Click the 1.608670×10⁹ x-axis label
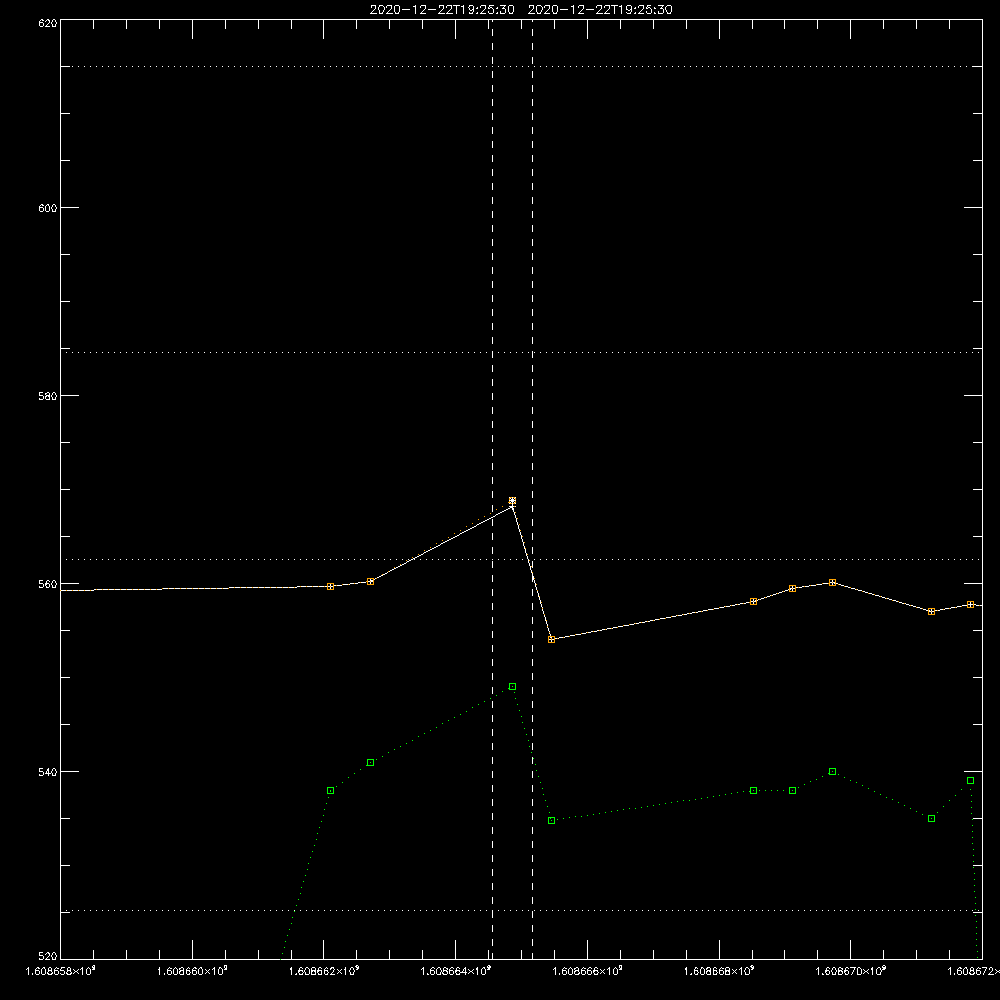1000x1000 pixels. tap(851, 971)
